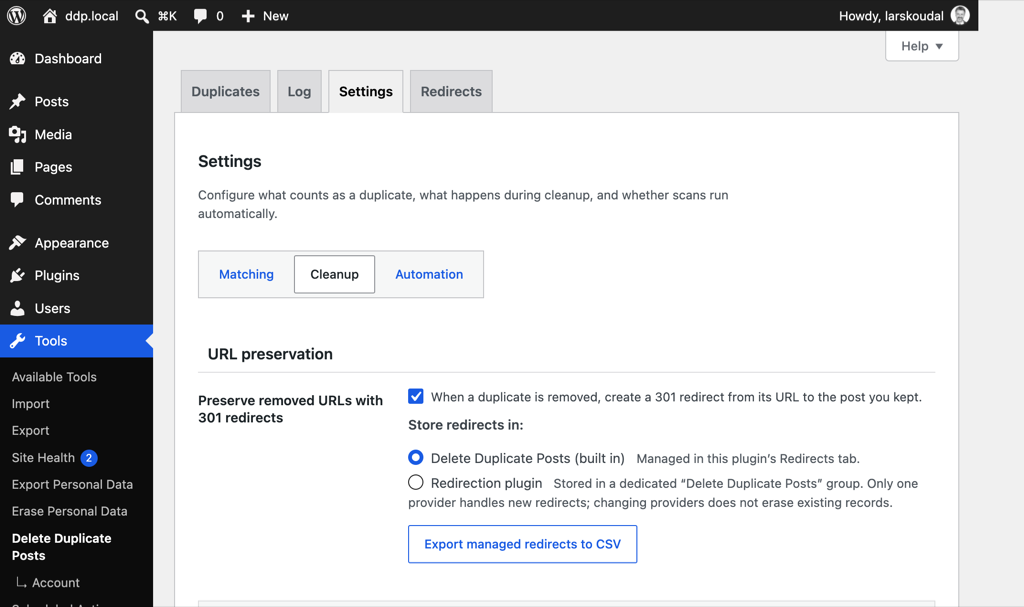Switch to the Log tab
The height and width of the screenshot is (607, 1024).
[x=299, y=91]
